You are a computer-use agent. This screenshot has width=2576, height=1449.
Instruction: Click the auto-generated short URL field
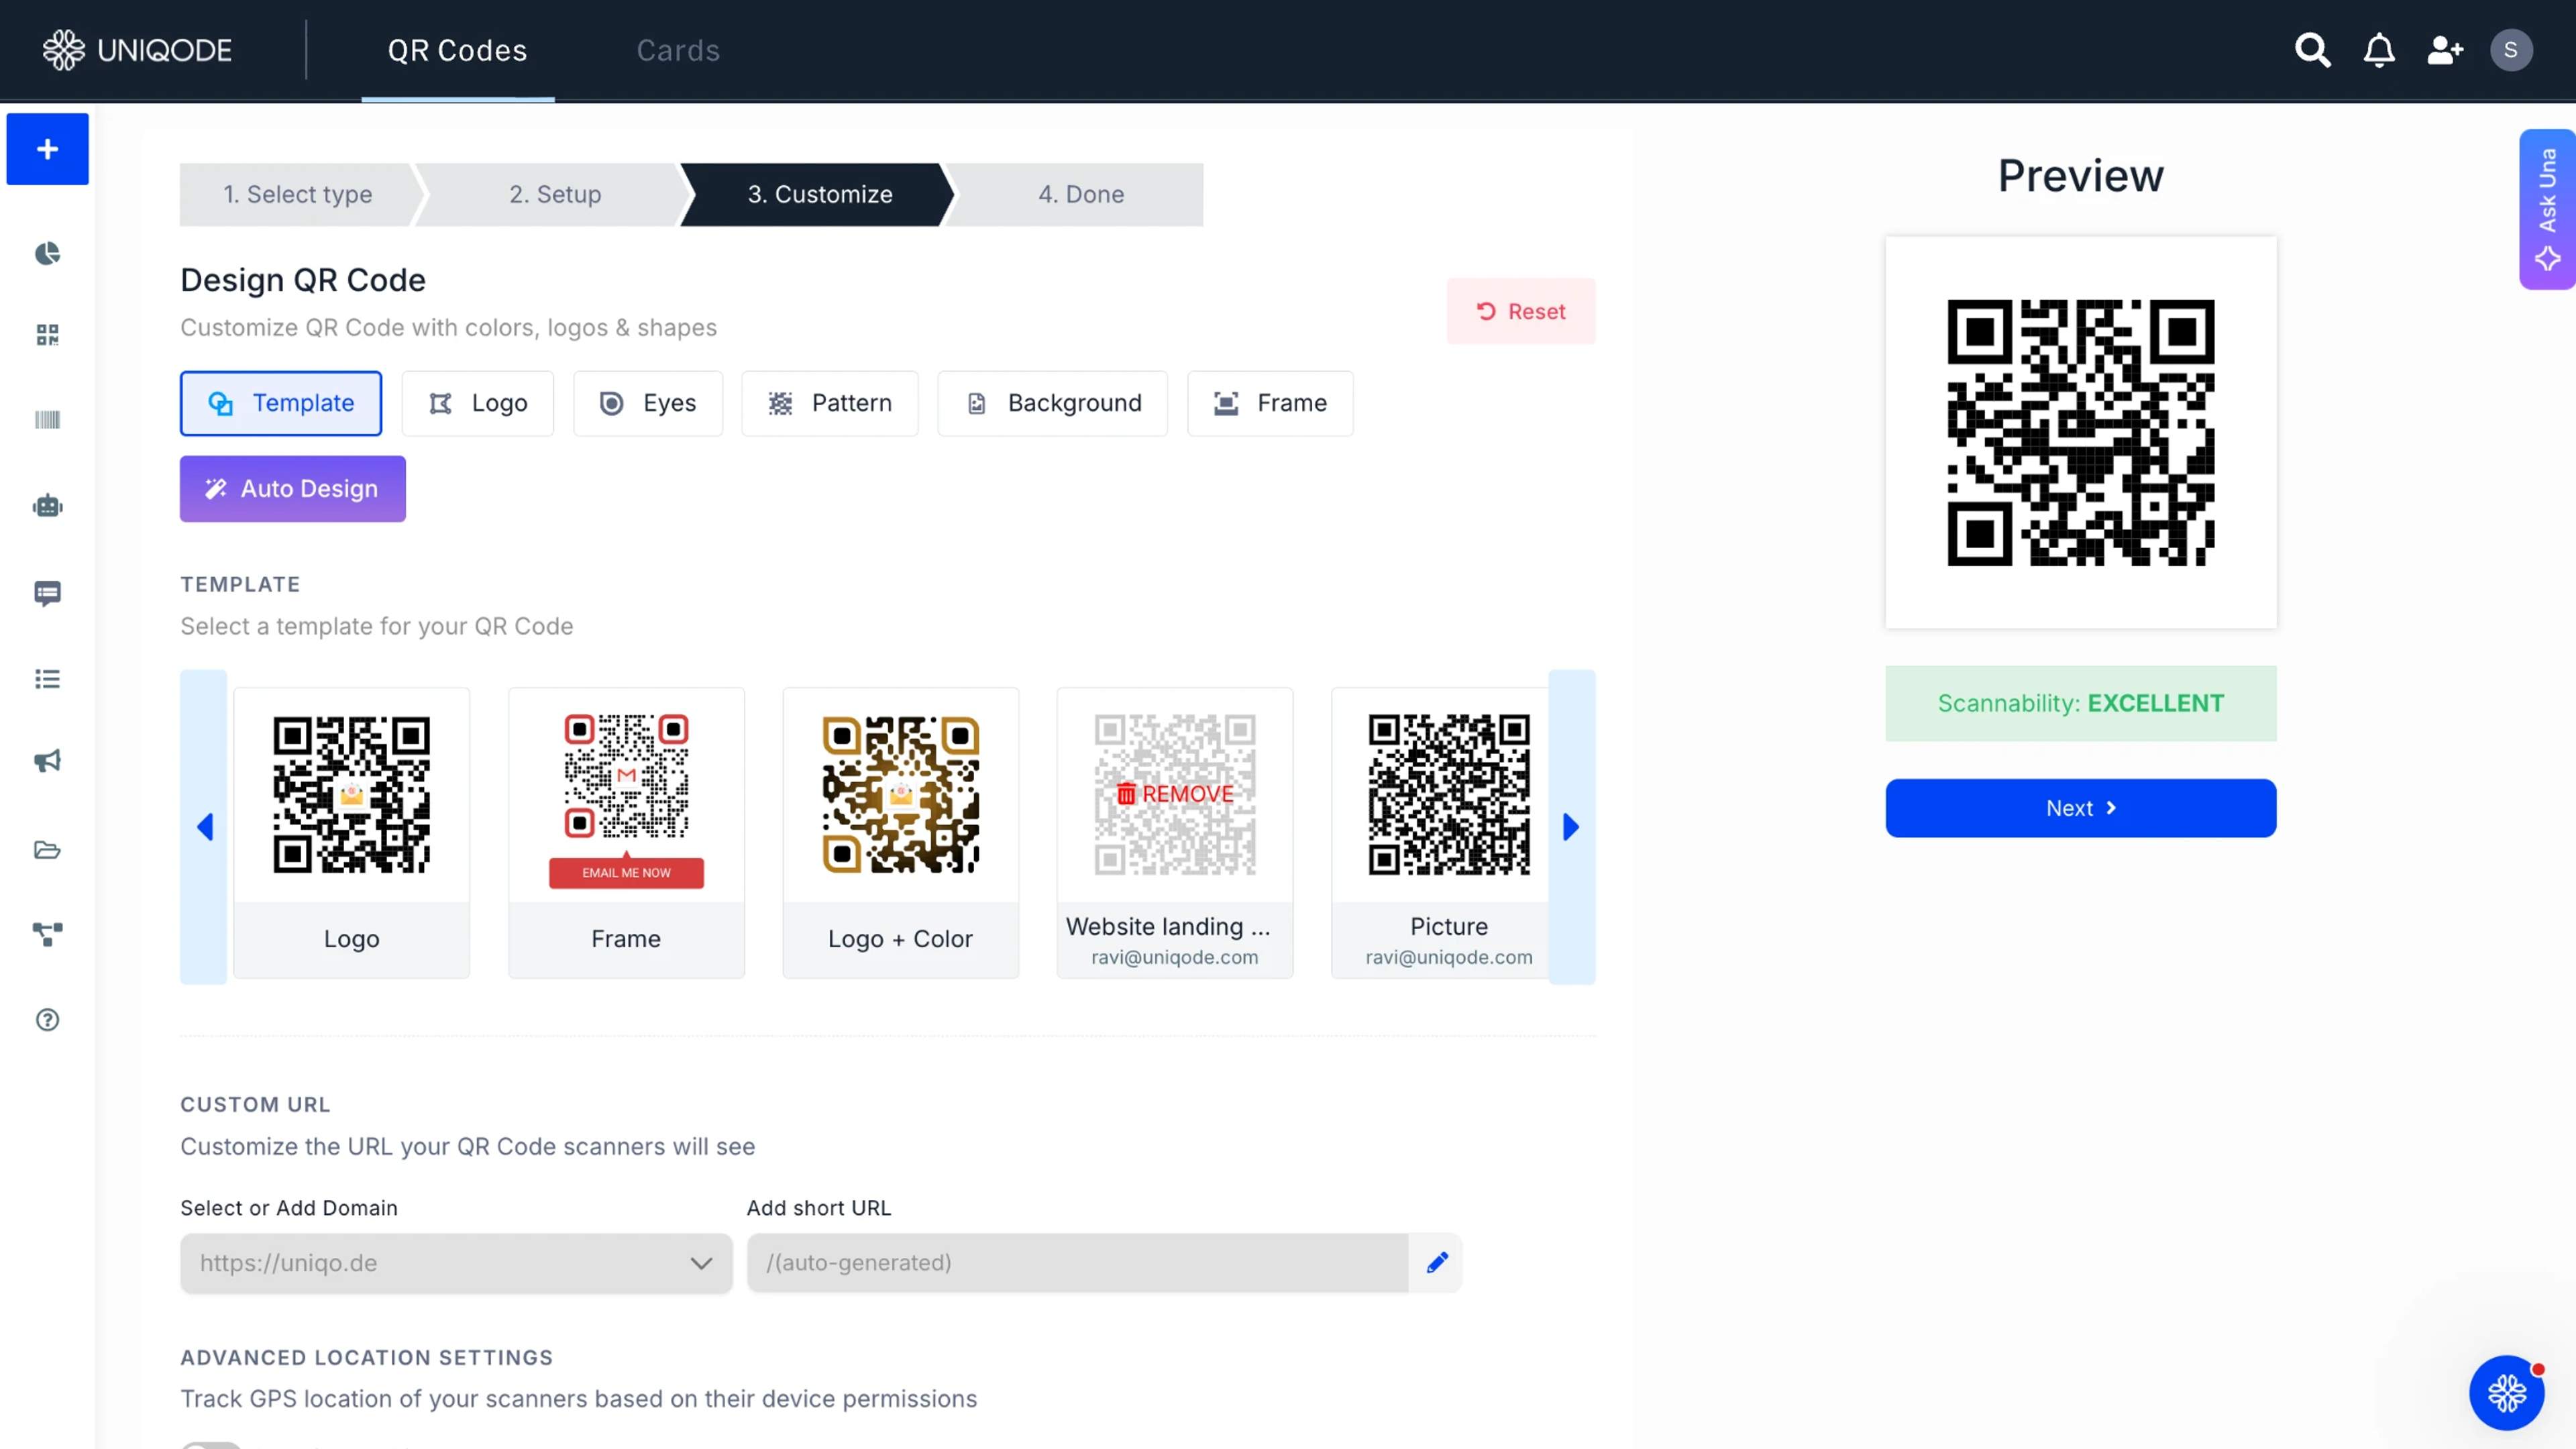coord(1078,1263)
